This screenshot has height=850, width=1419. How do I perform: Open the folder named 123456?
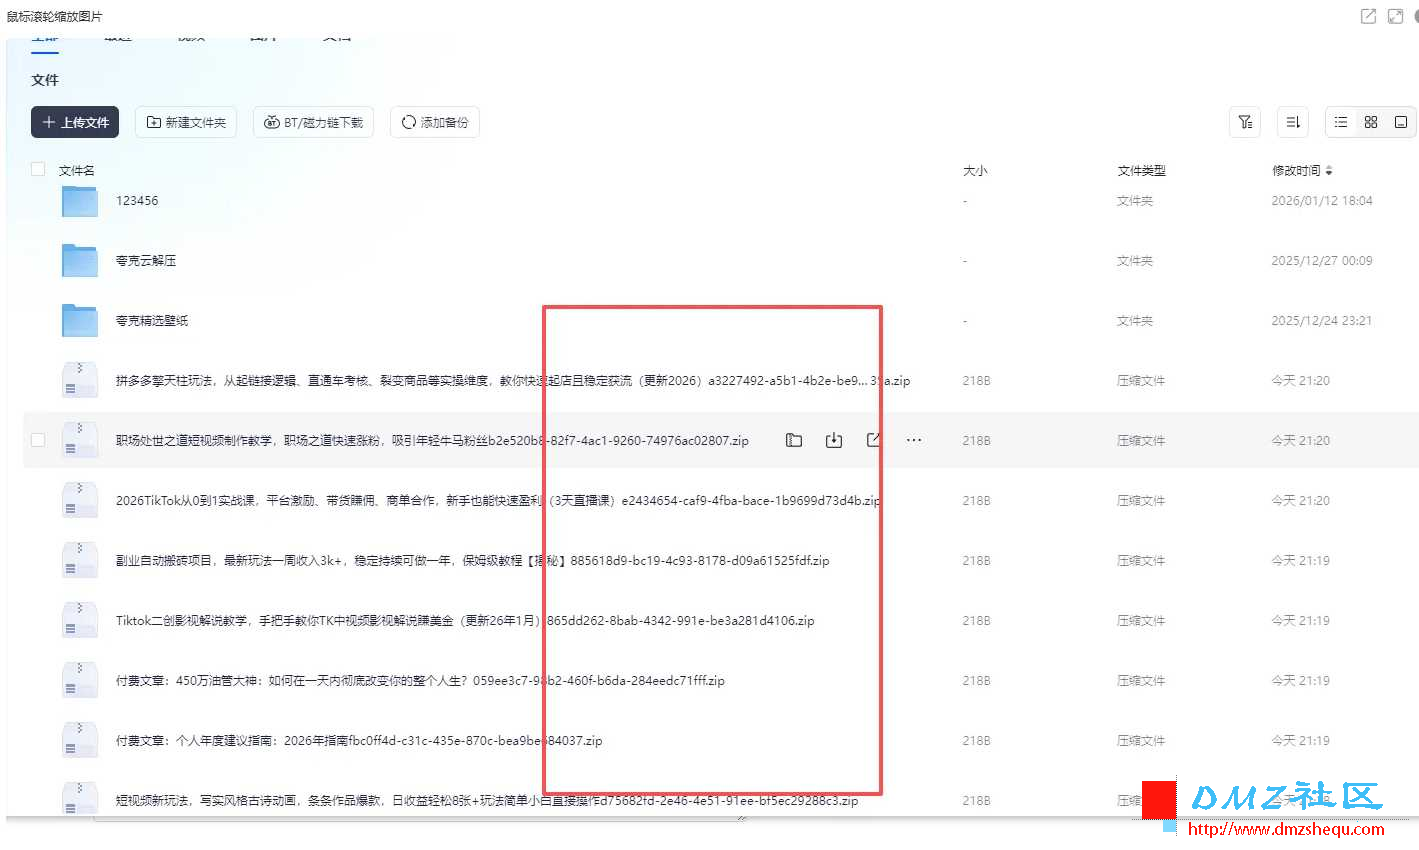click(x=137, y=201)
